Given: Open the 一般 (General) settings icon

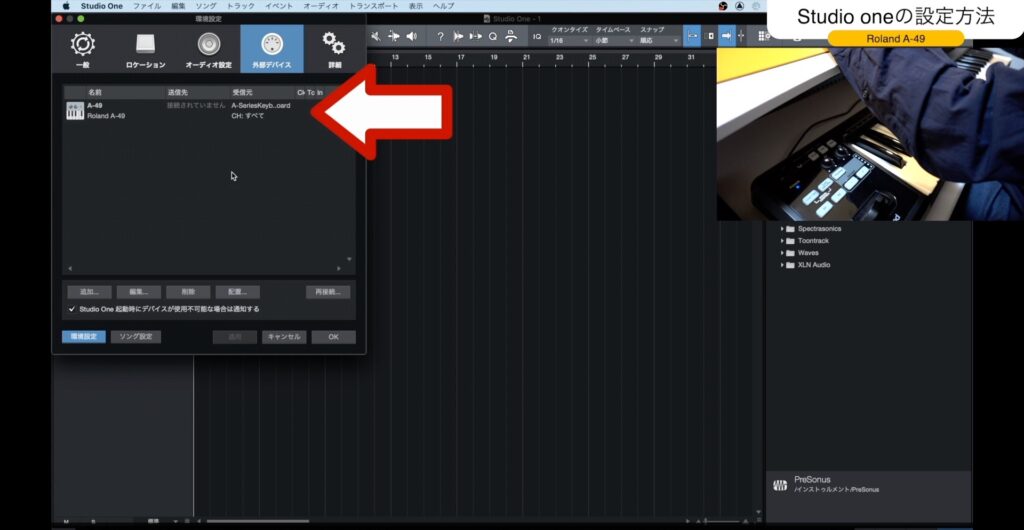Looking at the screenshot, I should (x=82, y=45).
